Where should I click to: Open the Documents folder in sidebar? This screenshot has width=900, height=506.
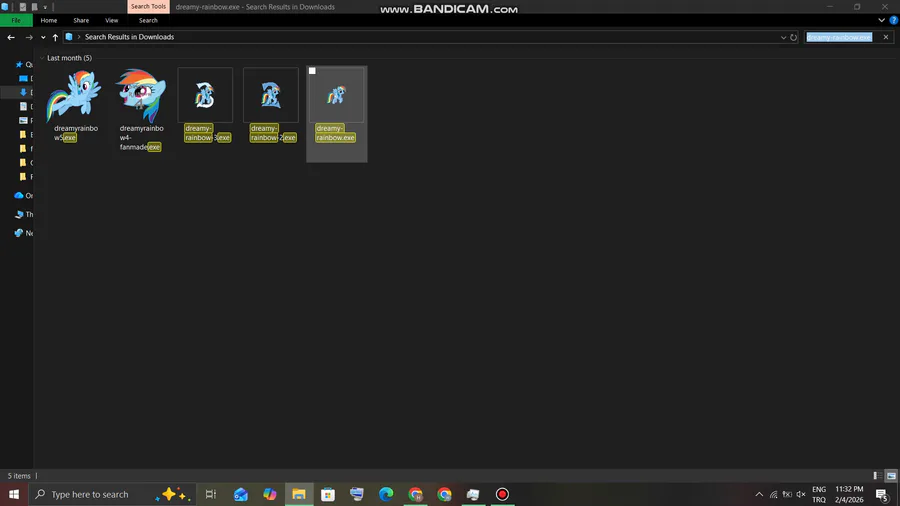click(25, 106)
